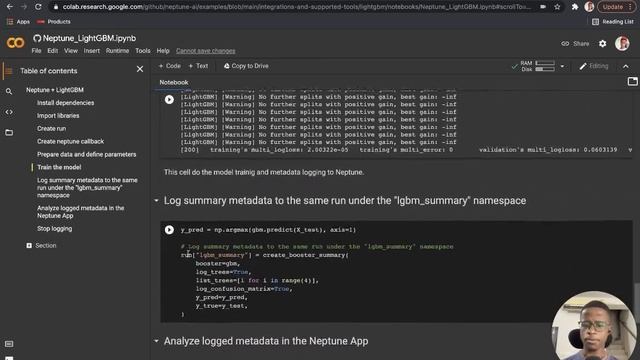Image resolution: width=640 pixels, height=360 pixels.
Task: Go to Neptune + LightGBM in contents
Action: tap(55, 90)
